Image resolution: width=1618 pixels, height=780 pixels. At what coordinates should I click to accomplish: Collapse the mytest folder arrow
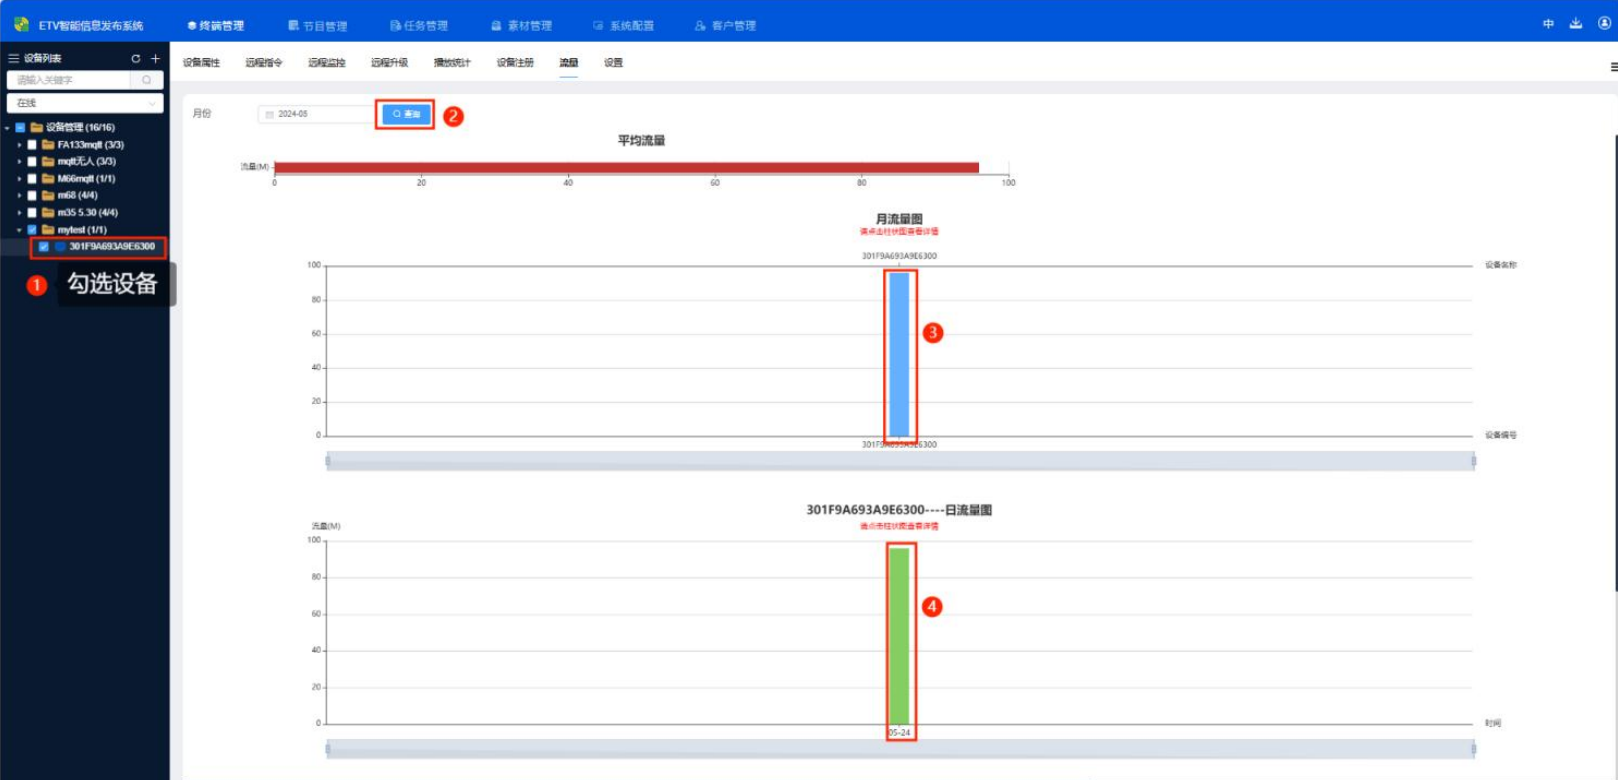[19, 230]
